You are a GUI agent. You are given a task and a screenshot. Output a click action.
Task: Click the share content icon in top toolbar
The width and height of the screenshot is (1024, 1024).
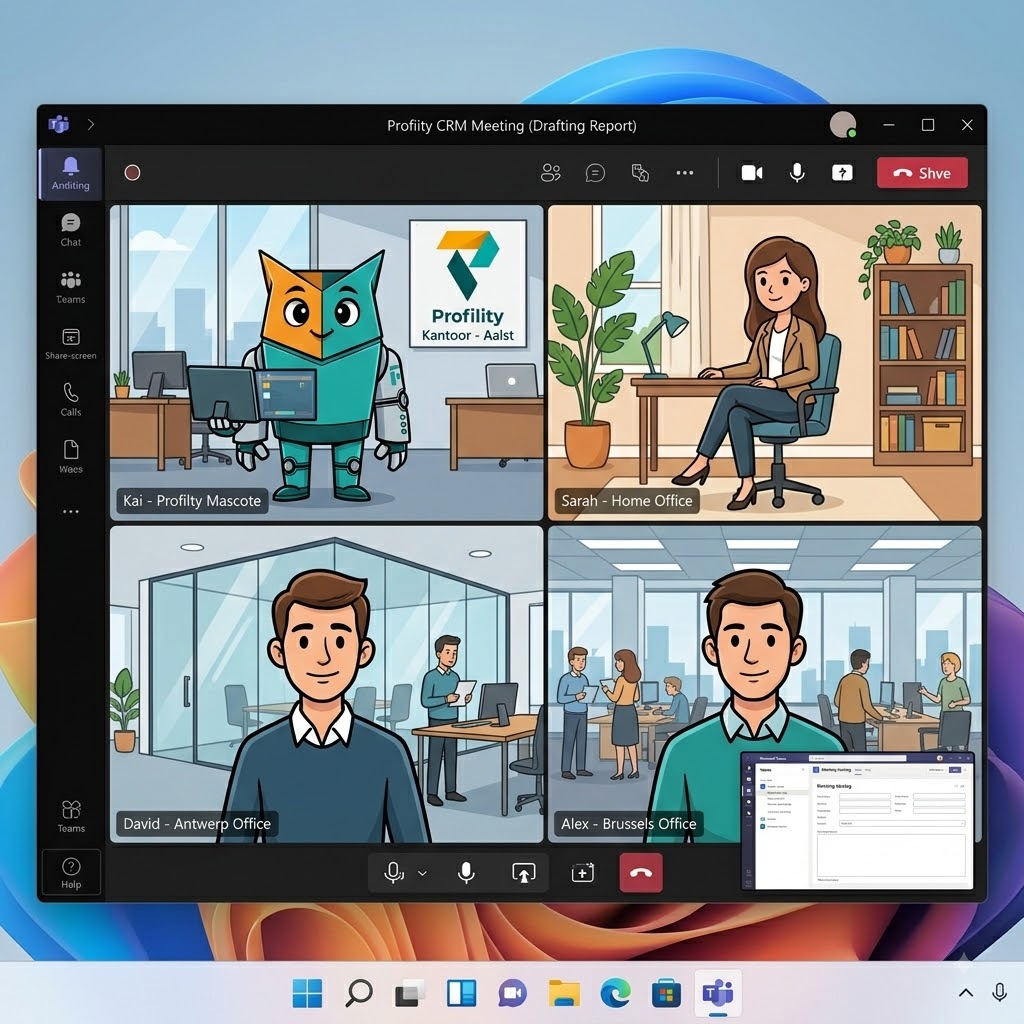pyautogui.click(x=842, y=173)
